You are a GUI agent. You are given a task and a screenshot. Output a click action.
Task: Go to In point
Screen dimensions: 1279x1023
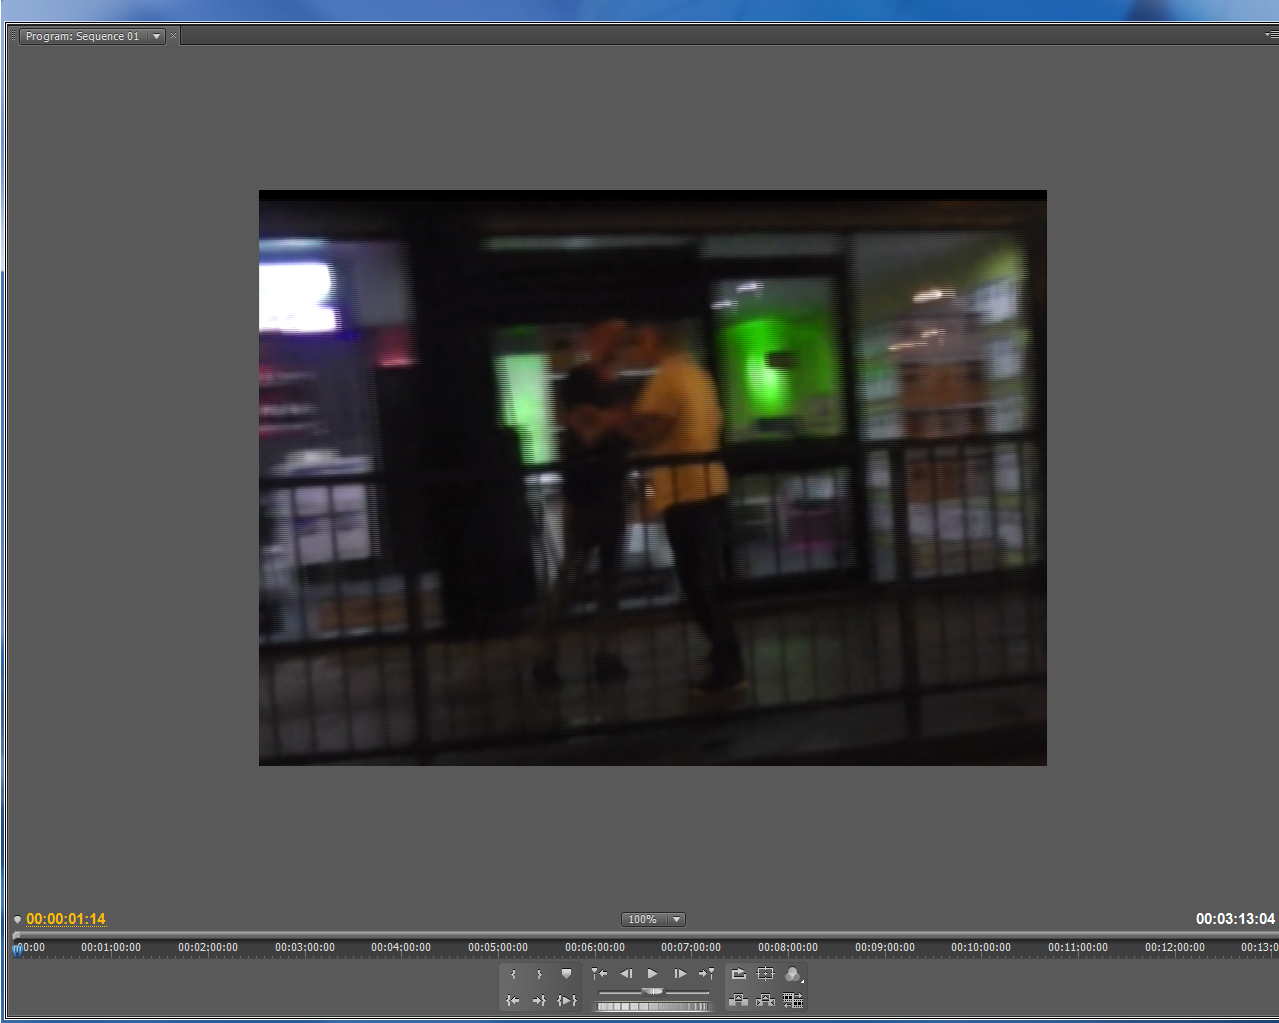[x=513, y=1000]
